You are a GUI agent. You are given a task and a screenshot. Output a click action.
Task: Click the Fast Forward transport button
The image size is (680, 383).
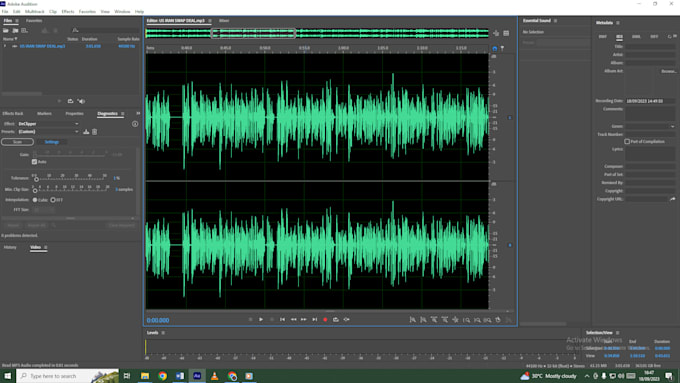point(304,319)
